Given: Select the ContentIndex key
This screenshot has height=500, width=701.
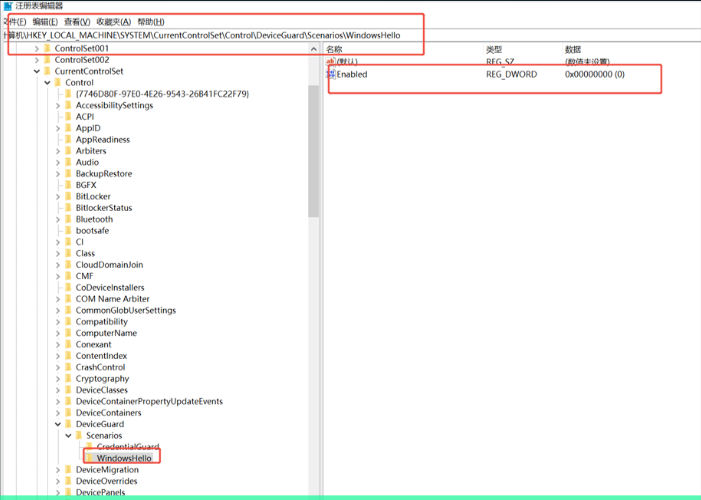Looking at the screenshot, I should [101, 356].
